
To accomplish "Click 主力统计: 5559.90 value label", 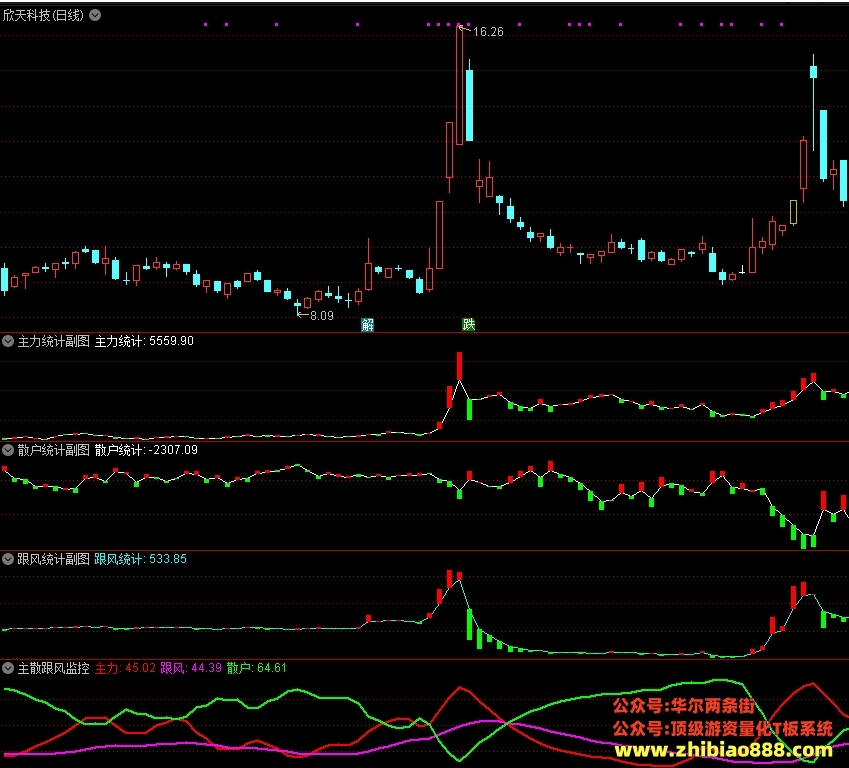I will click(144, 341).
